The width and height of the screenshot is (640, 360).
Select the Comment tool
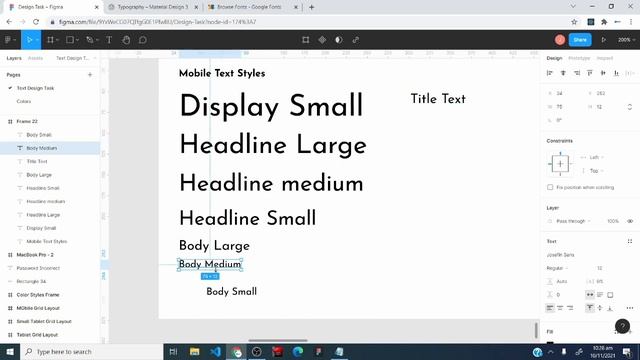coord(142,40)
